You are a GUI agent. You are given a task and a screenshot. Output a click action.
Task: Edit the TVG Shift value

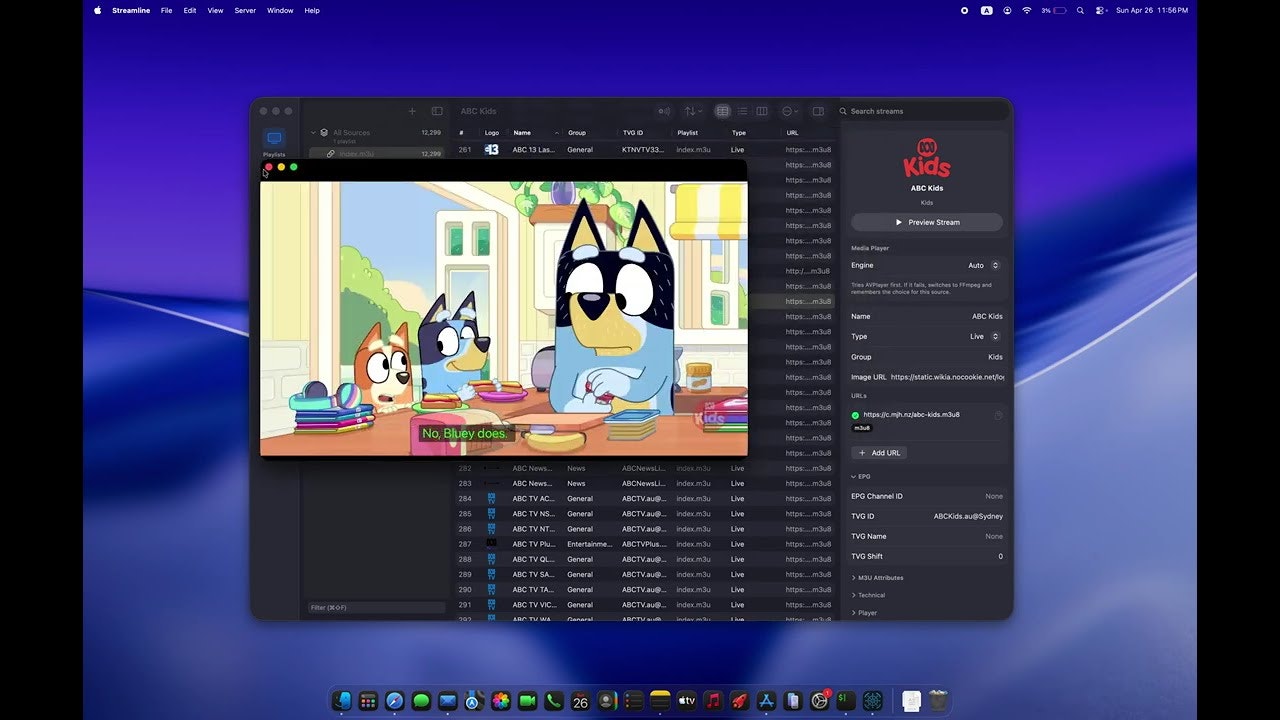click(x=1000, y=556)
